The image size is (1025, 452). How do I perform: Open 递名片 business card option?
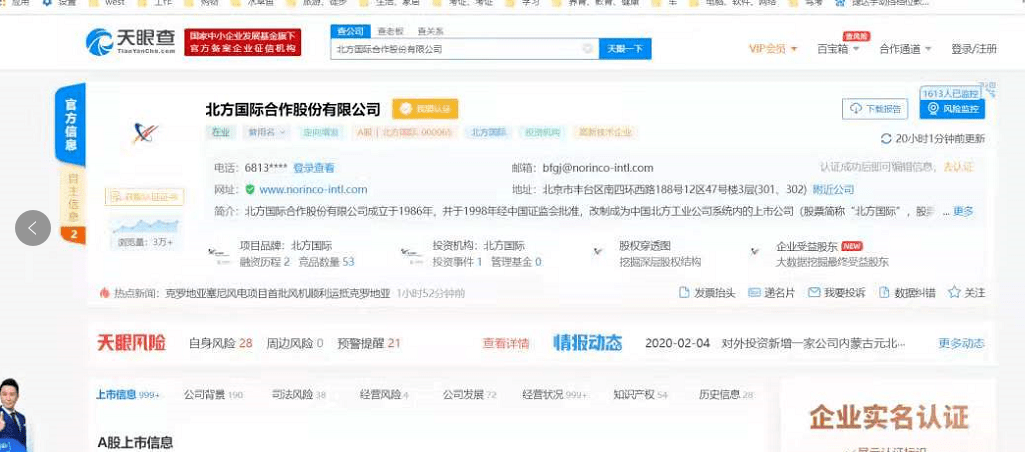(755, 293)
